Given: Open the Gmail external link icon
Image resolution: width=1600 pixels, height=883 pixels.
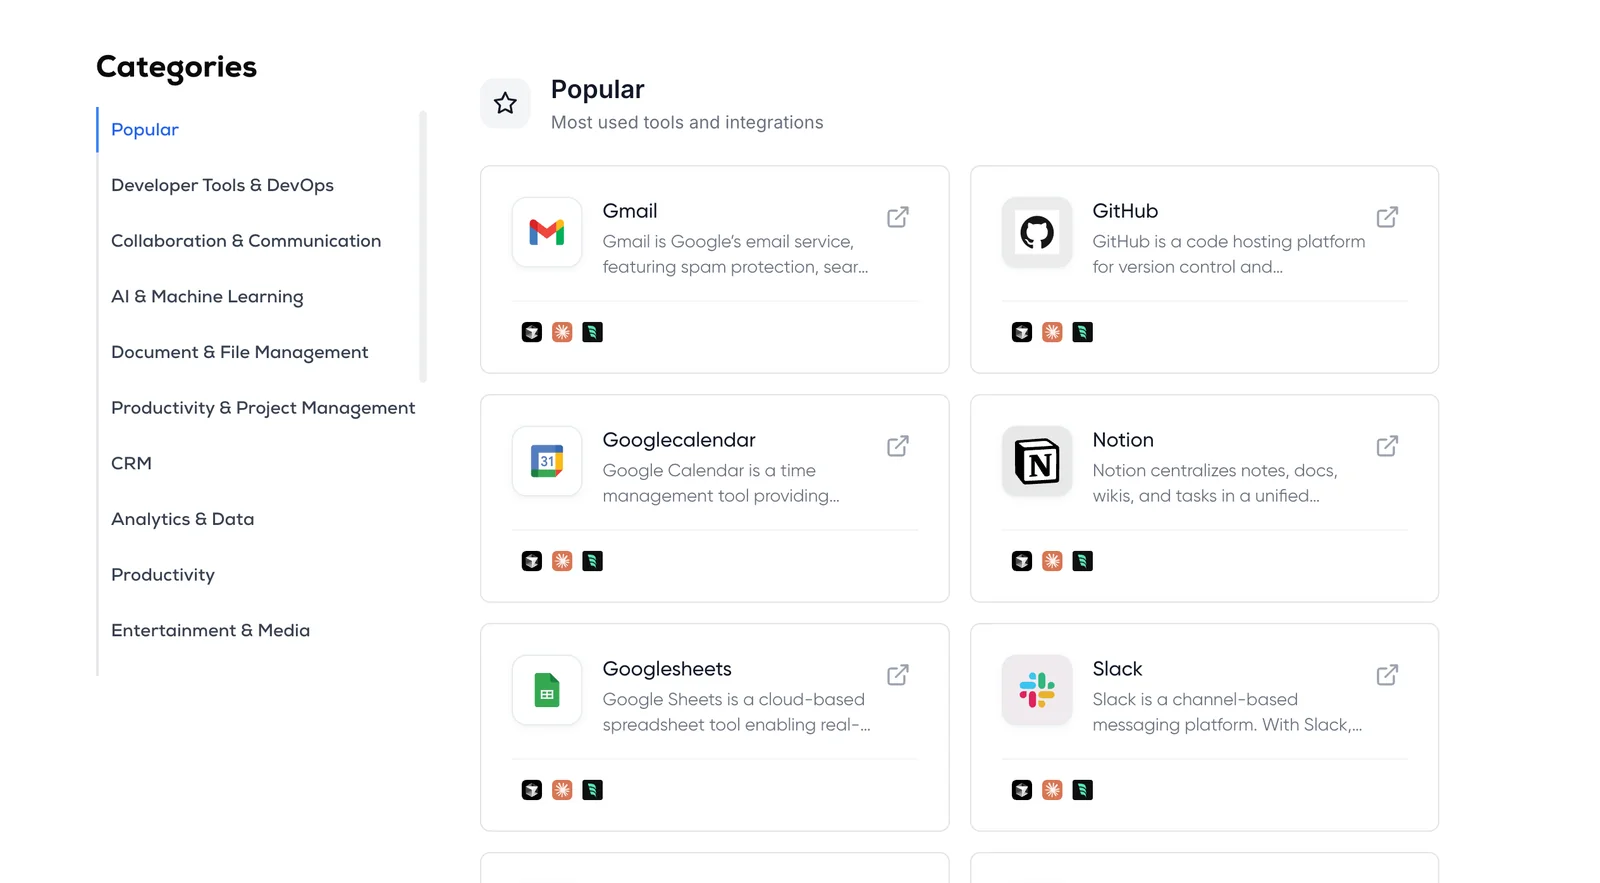Looking at the screenshot, I should [x=897, y=217].
